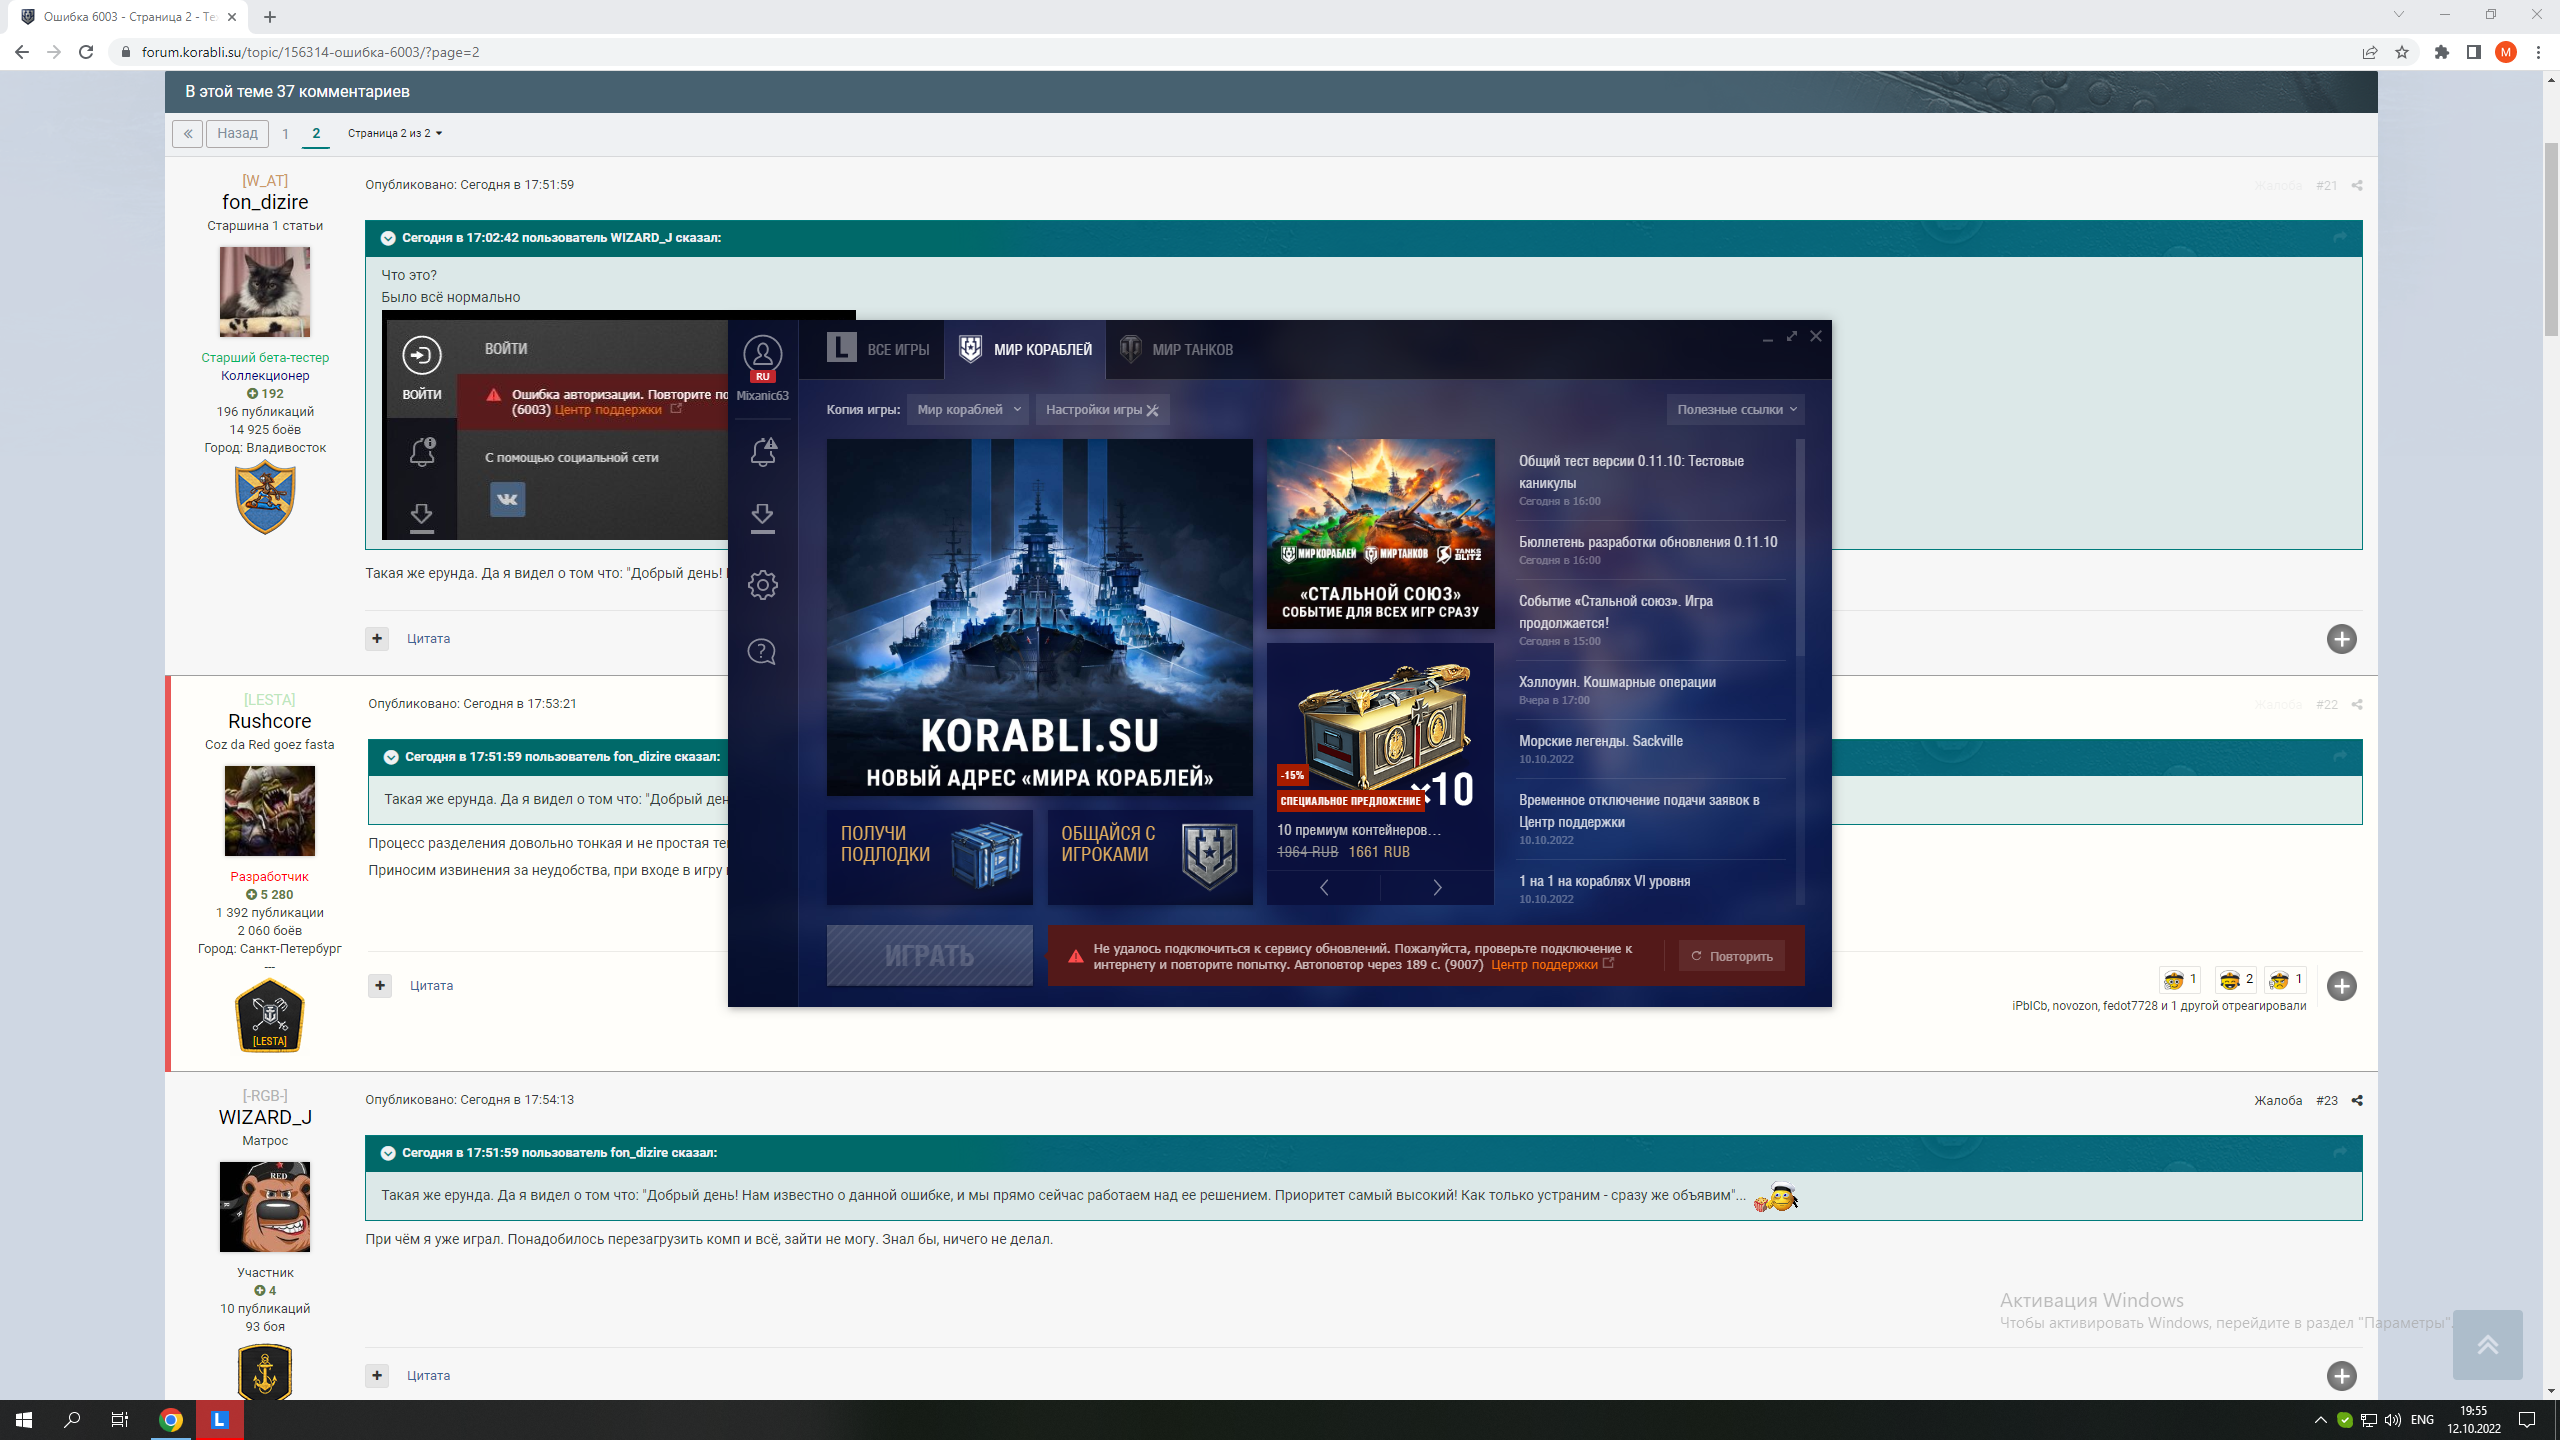Toggle multi-quote plus on fon_dizire post
The height and width of the screenshot is (1440, 2560).
377,638
